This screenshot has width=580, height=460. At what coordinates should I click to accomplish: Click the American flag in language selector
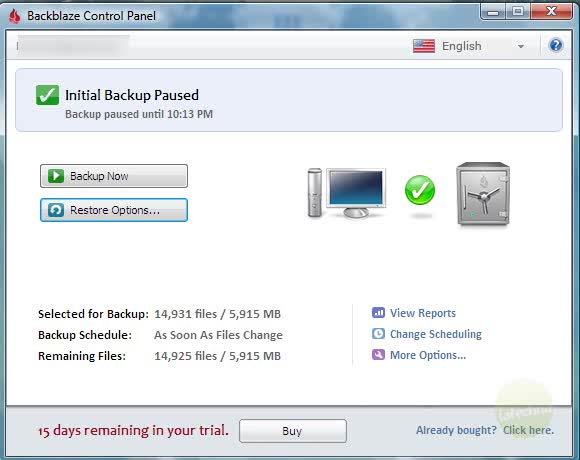424,46
